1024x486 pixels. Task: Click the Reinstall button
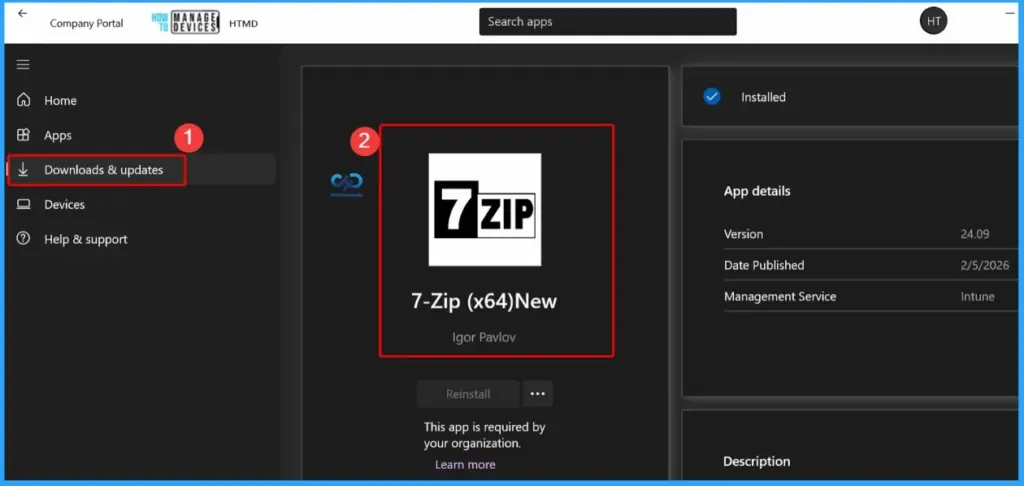(x=468, y=394)
